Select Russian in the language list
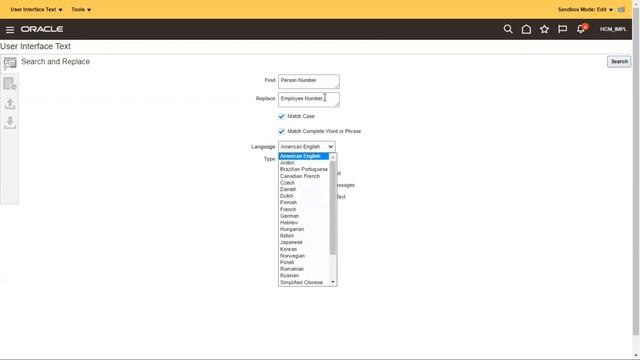Screen dimensions: 640x360 click(x=304, y=276)
